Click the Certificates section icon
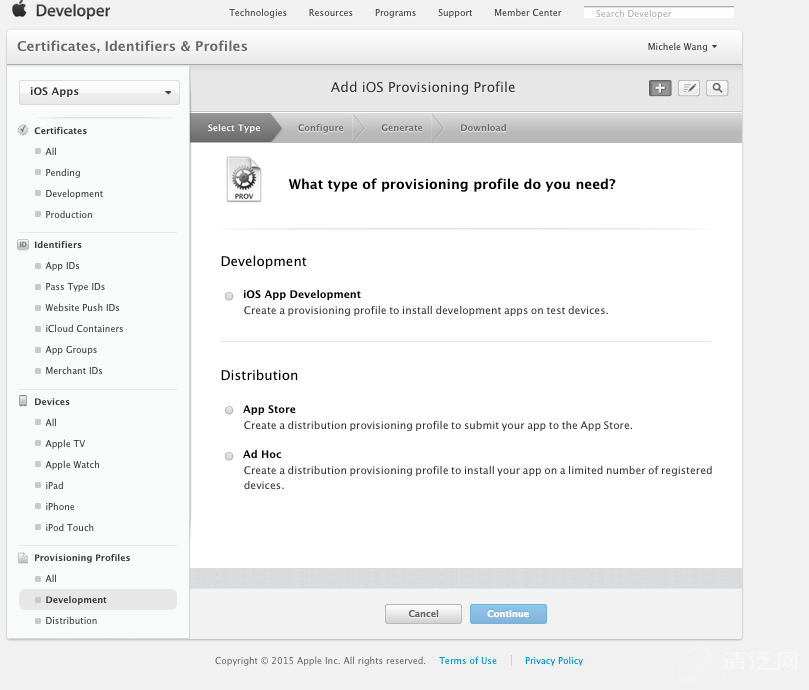The height and width of the screenshot is (690, 809). (23, 130)
